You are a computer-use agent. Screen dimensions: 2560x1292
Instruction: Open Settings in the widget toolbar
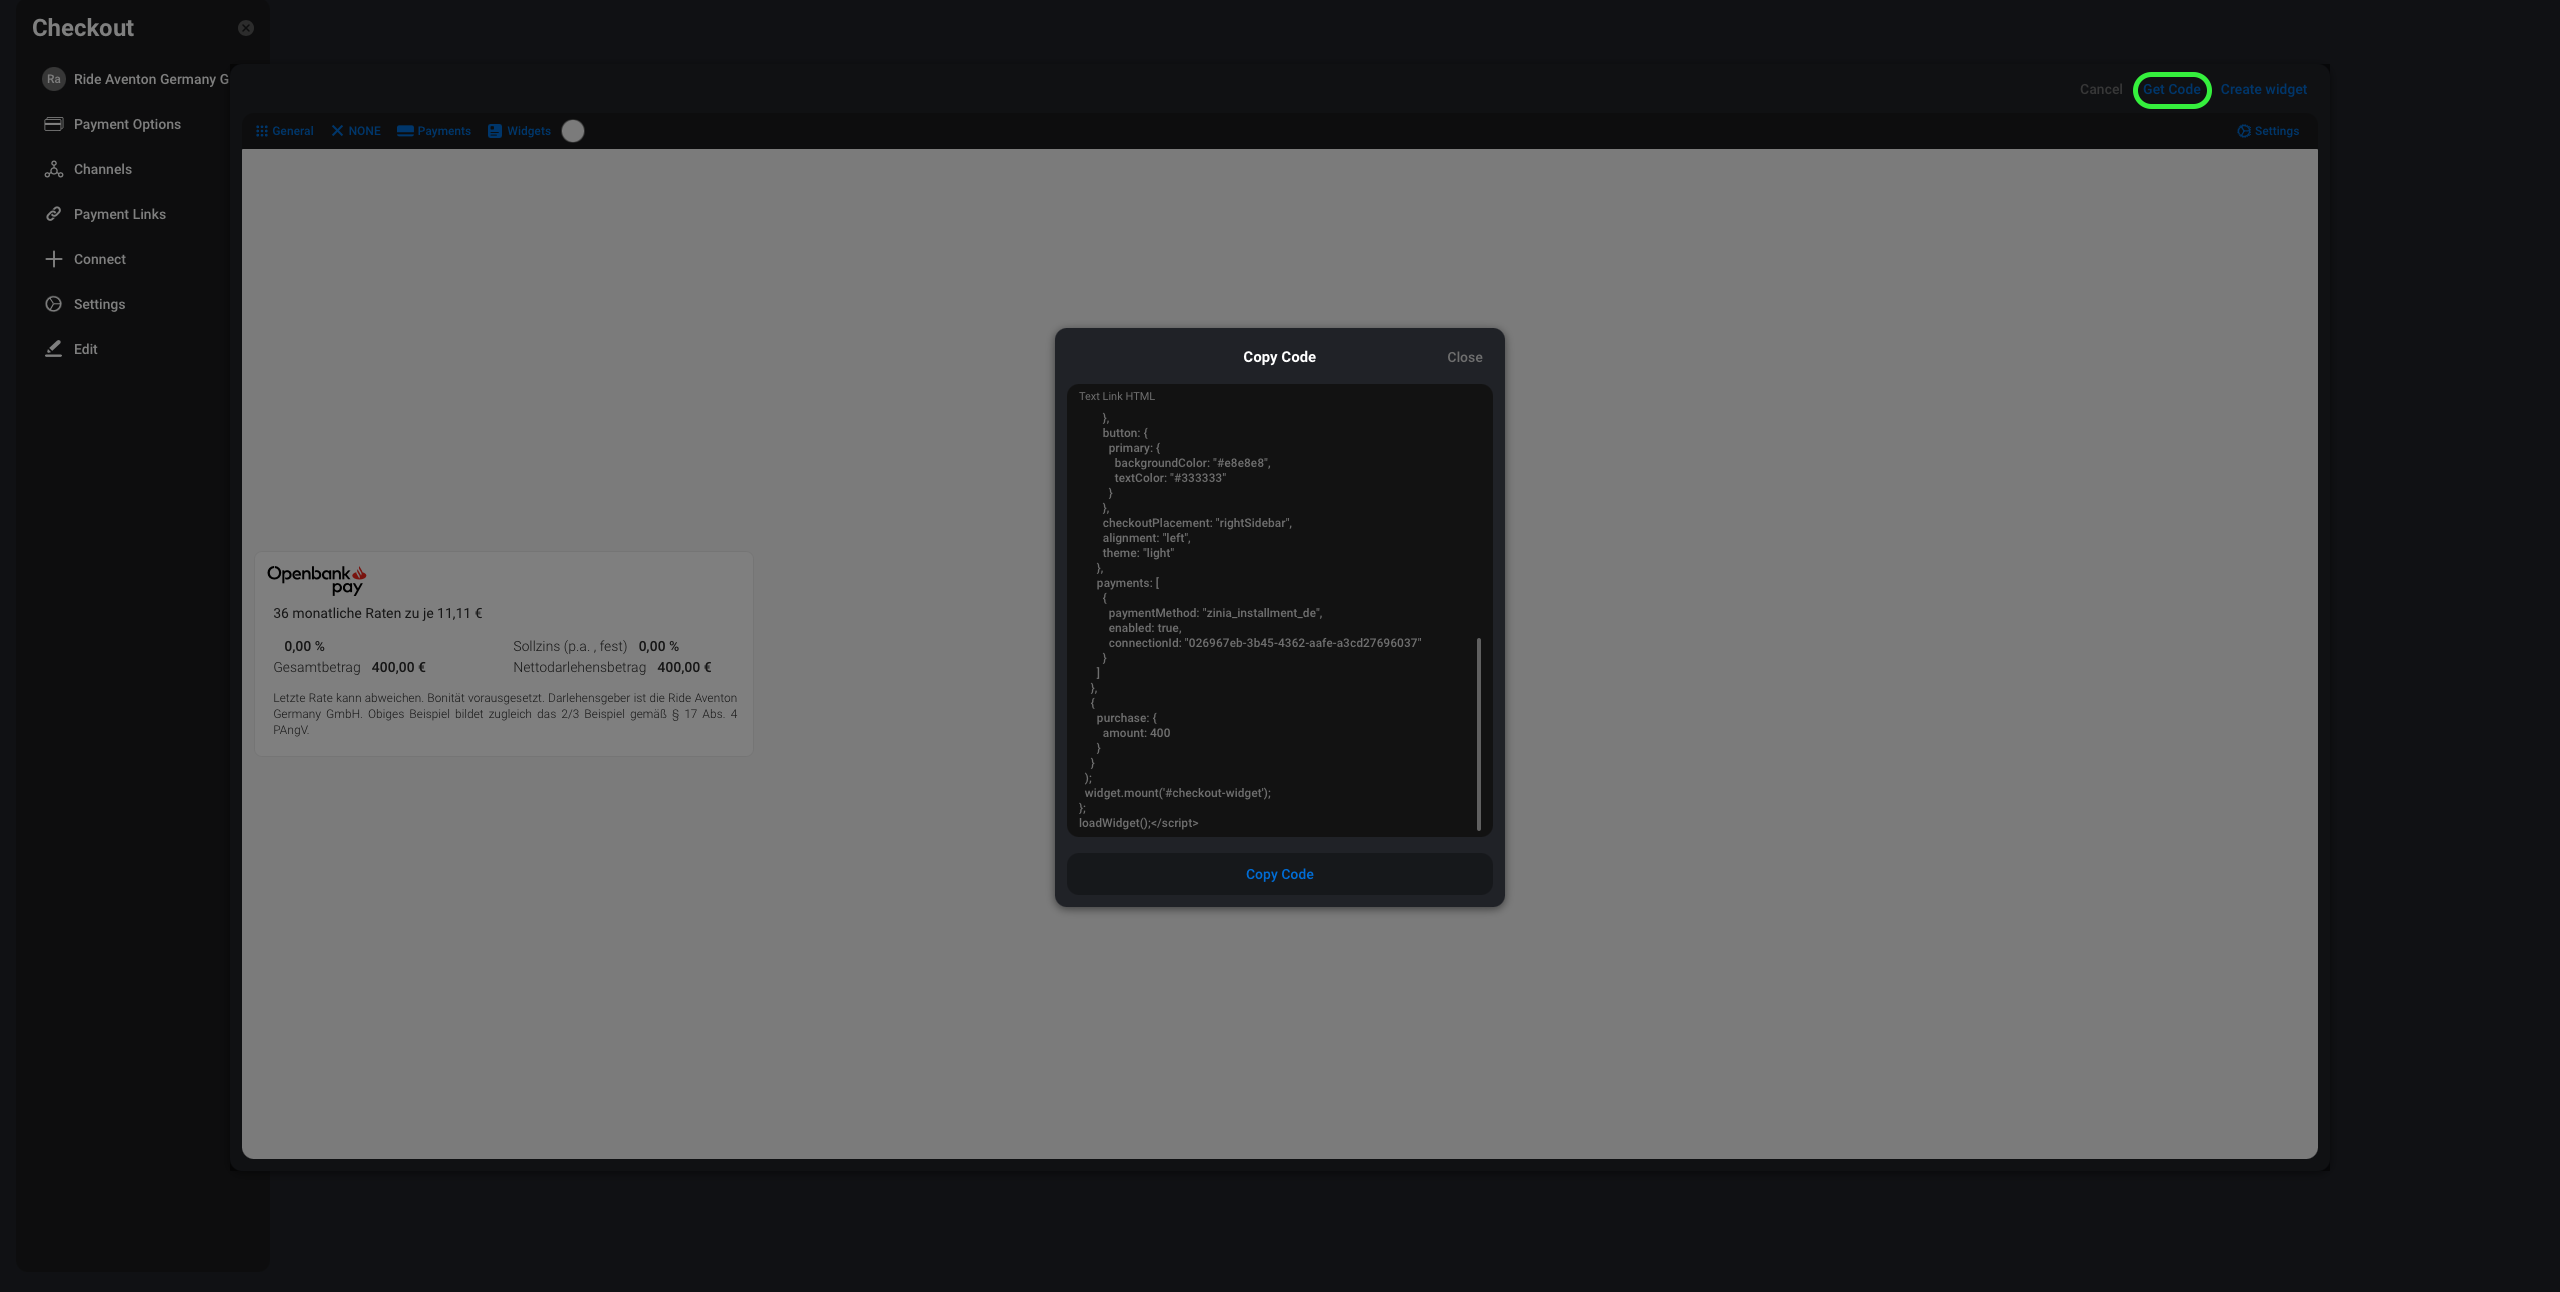[2268, 131]
